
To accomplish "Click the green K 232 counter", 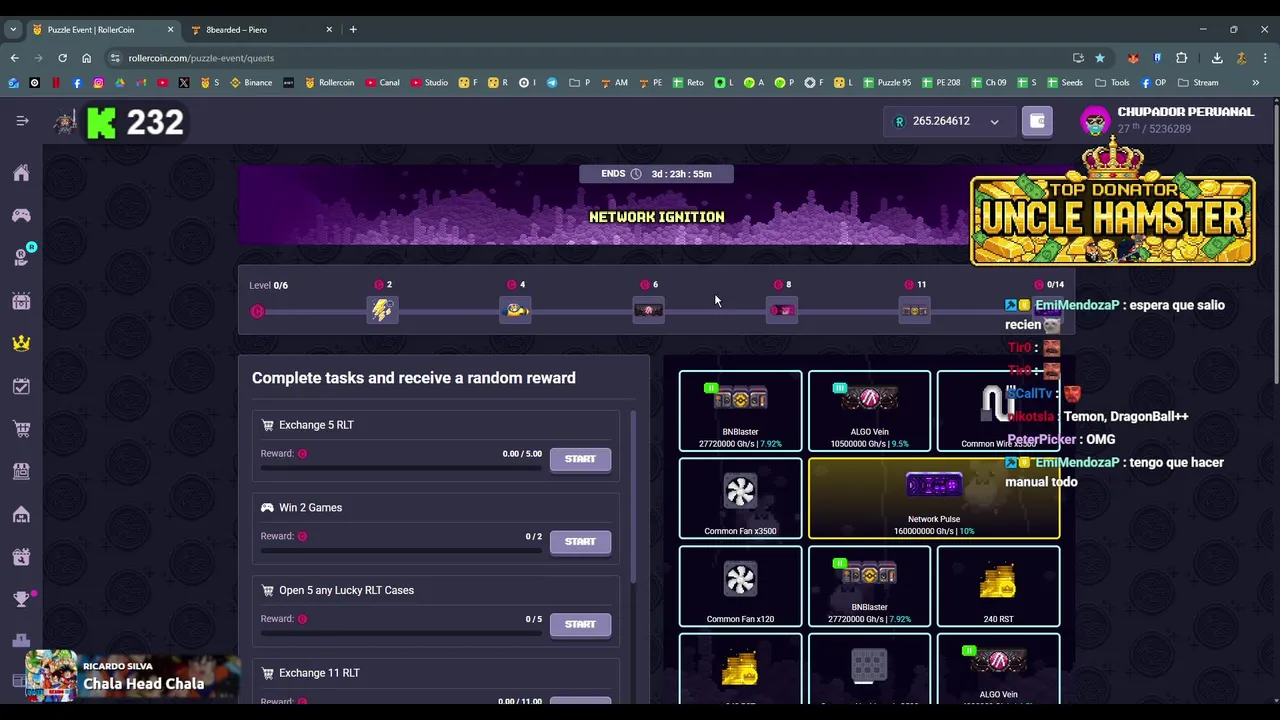I will point(135,122).
